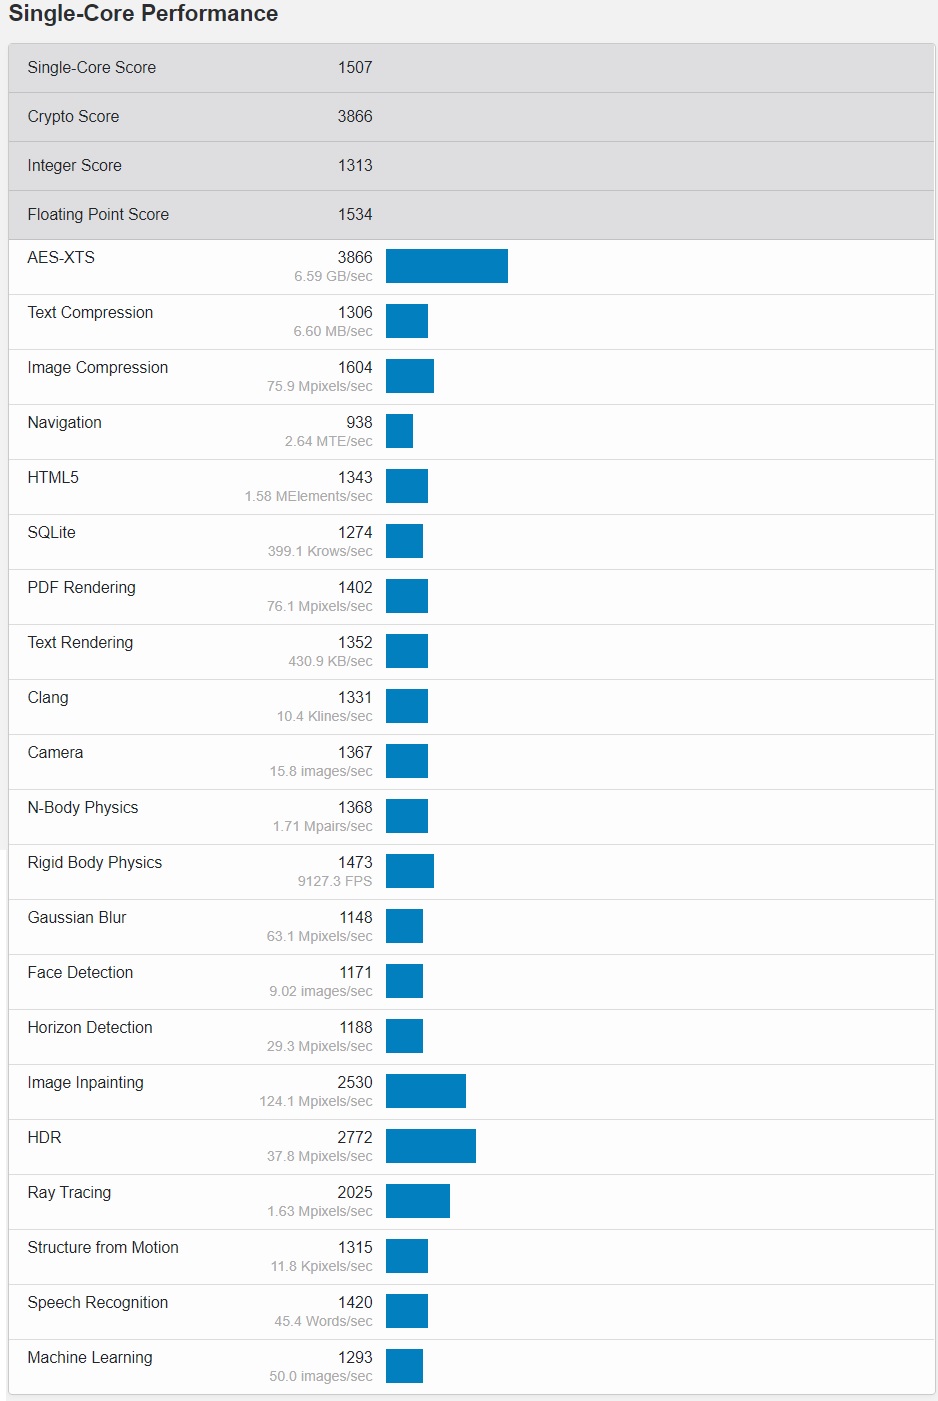Click the HDR blue score bar
Screen dimensions: 938x1401
pos(430,1146)
